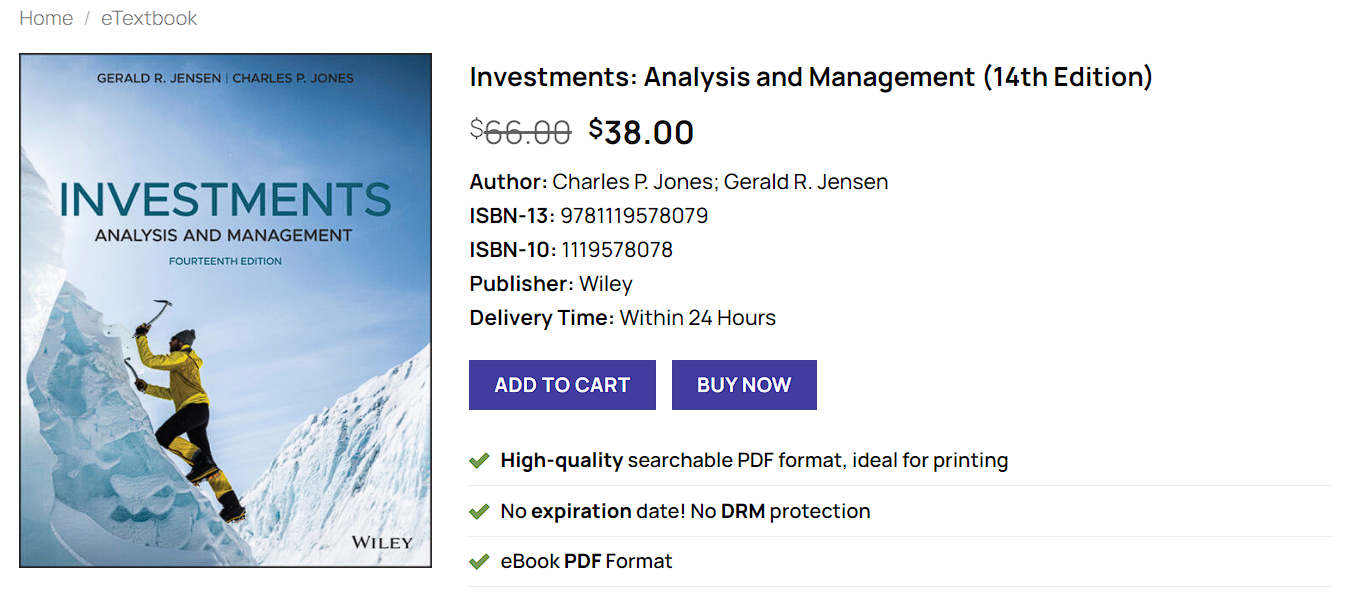This screenshot has height=600, width=1357.
Task: Click the crossed-out original price $66.00
Action: click(x=520, y=131)
